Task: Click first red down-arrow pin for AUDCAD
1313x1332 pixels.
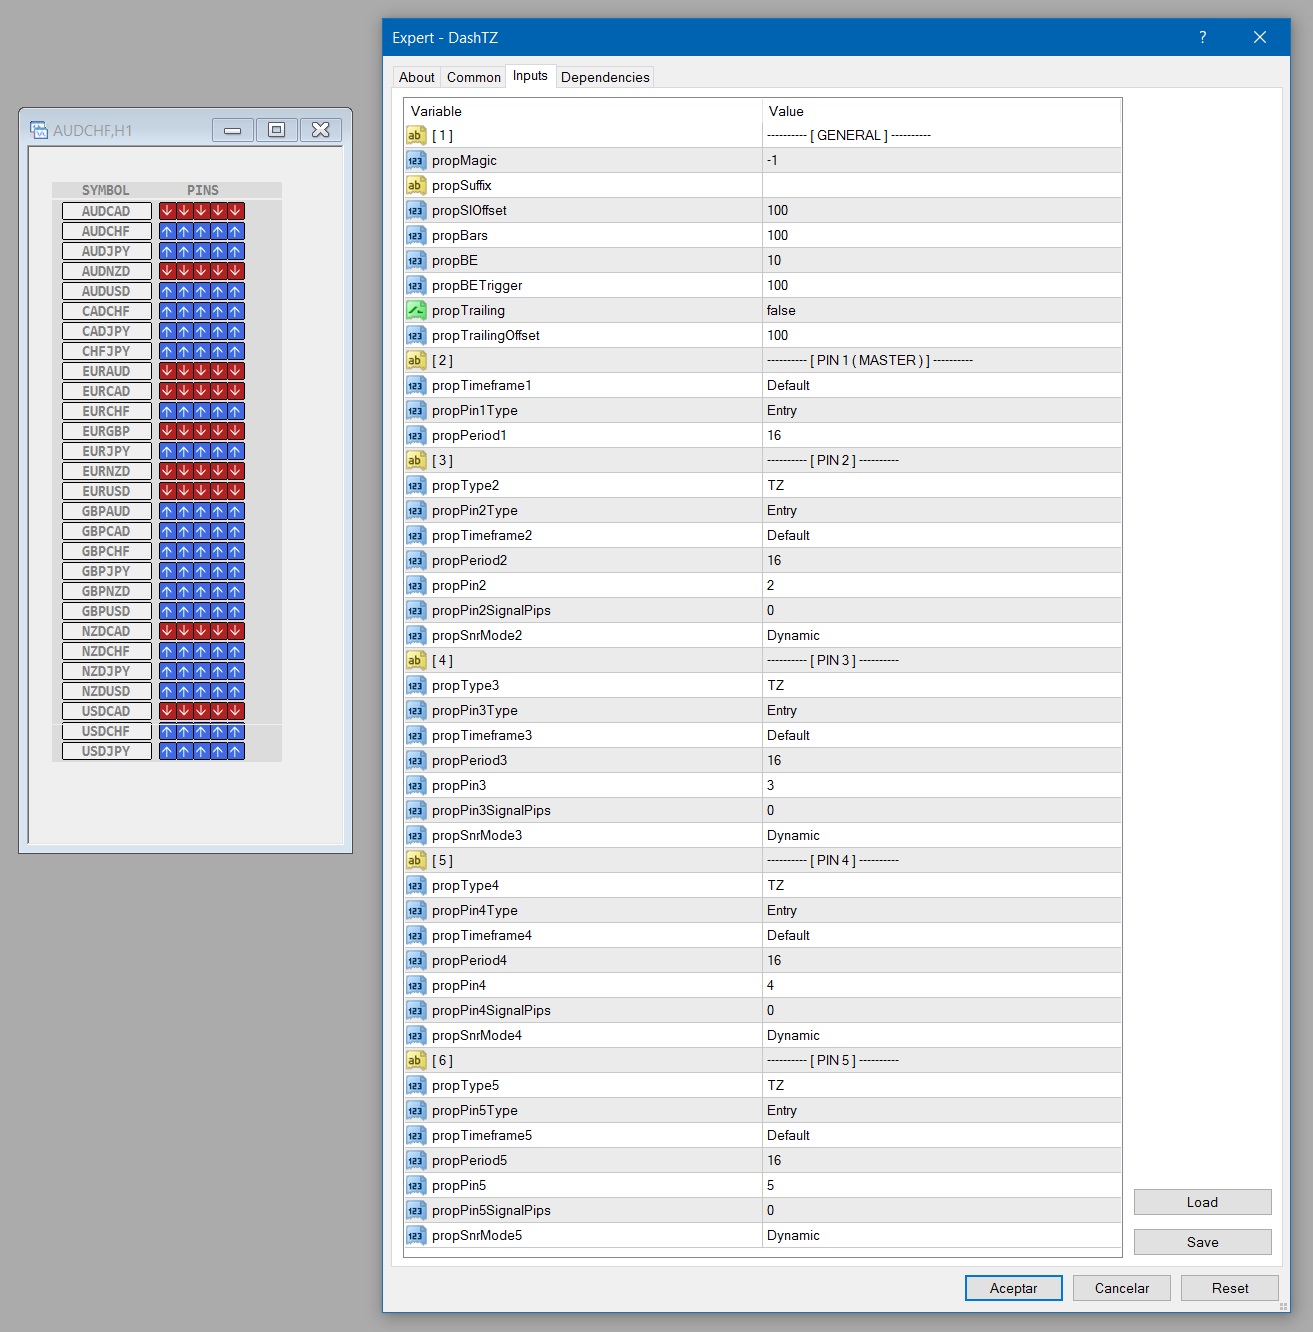Action: coord(167,211)
